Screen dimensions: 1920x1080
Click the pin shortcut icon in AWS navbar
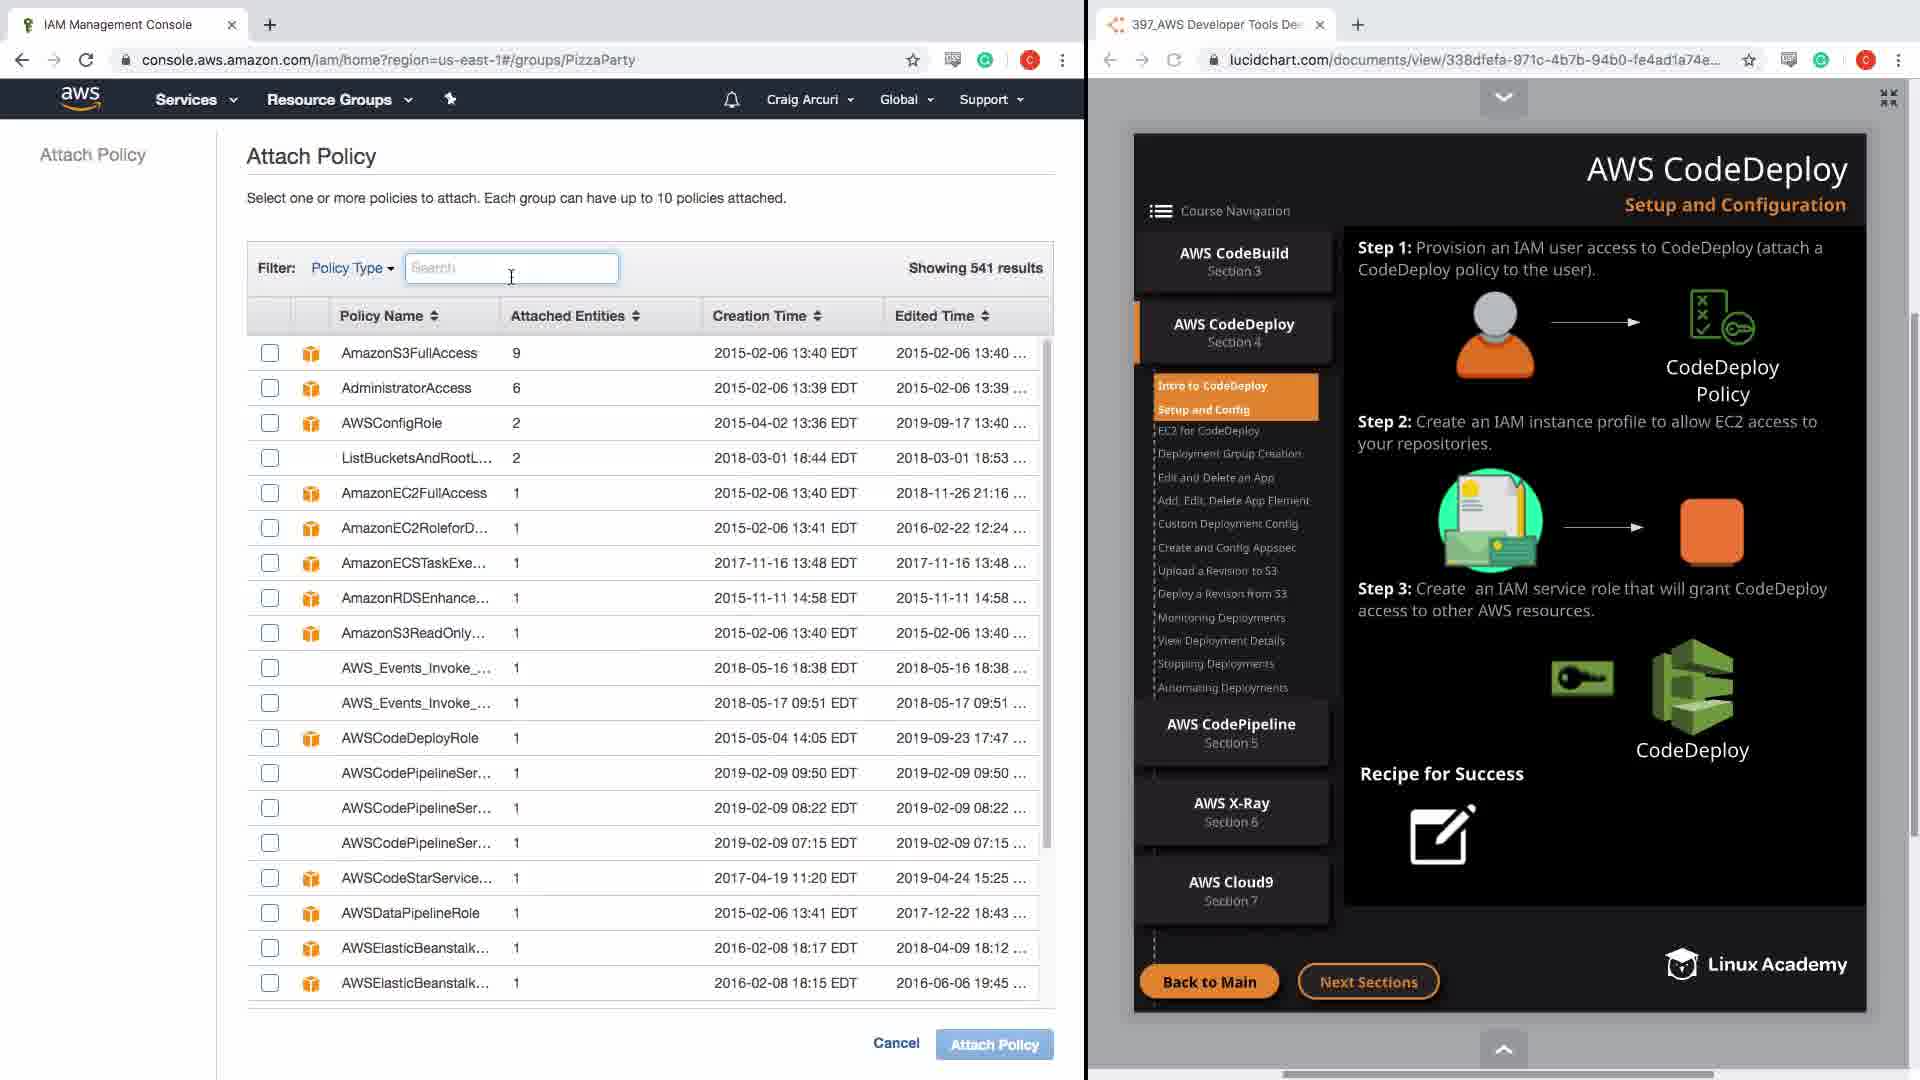tap(450, 99)
